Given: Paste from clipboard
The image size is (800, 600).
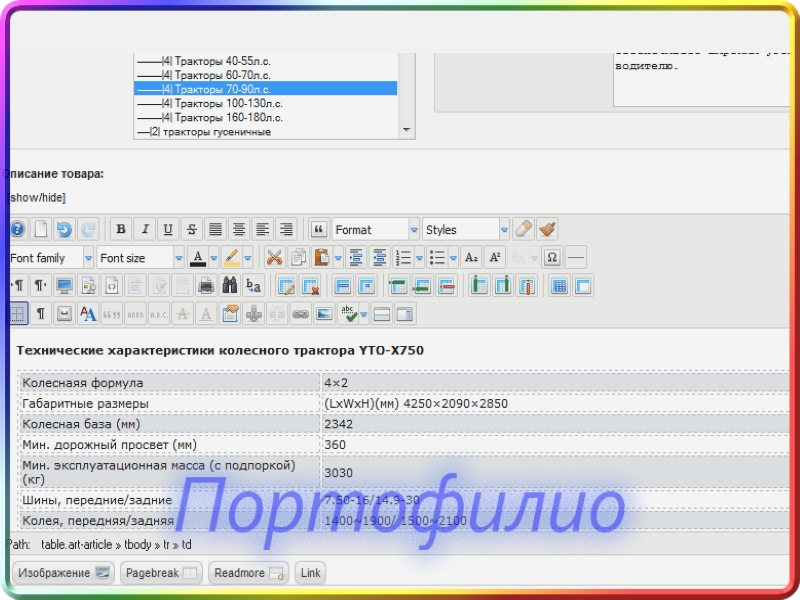Looking at the screenshot, I should tap(322, 258).
